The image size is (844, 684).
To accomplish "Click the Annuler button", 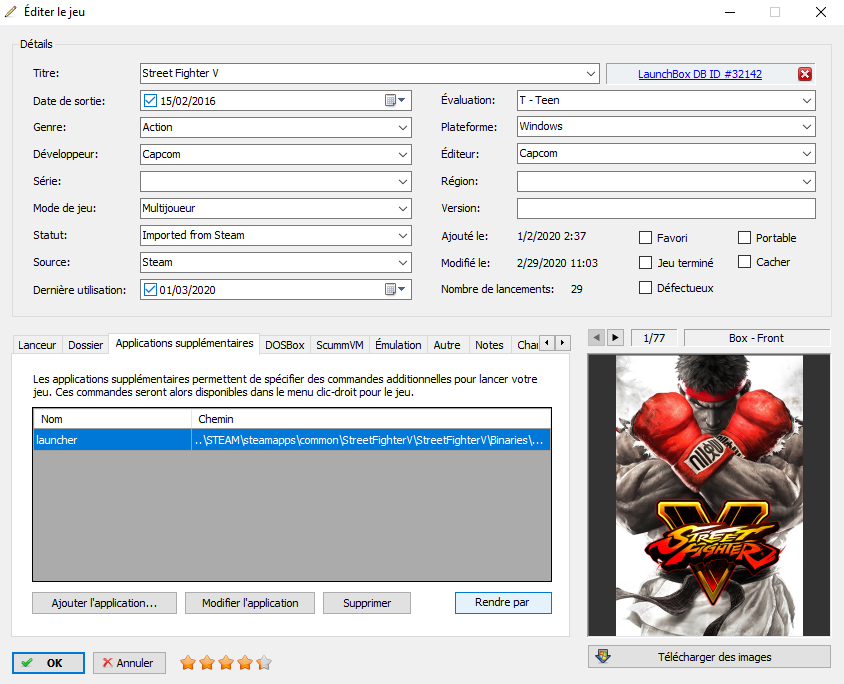I will [129, 663].
